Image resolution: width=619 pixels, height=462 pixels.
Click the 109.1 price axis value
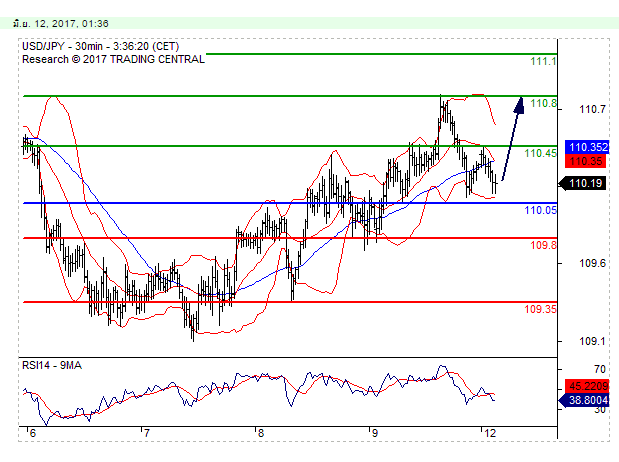coord(592,341)
